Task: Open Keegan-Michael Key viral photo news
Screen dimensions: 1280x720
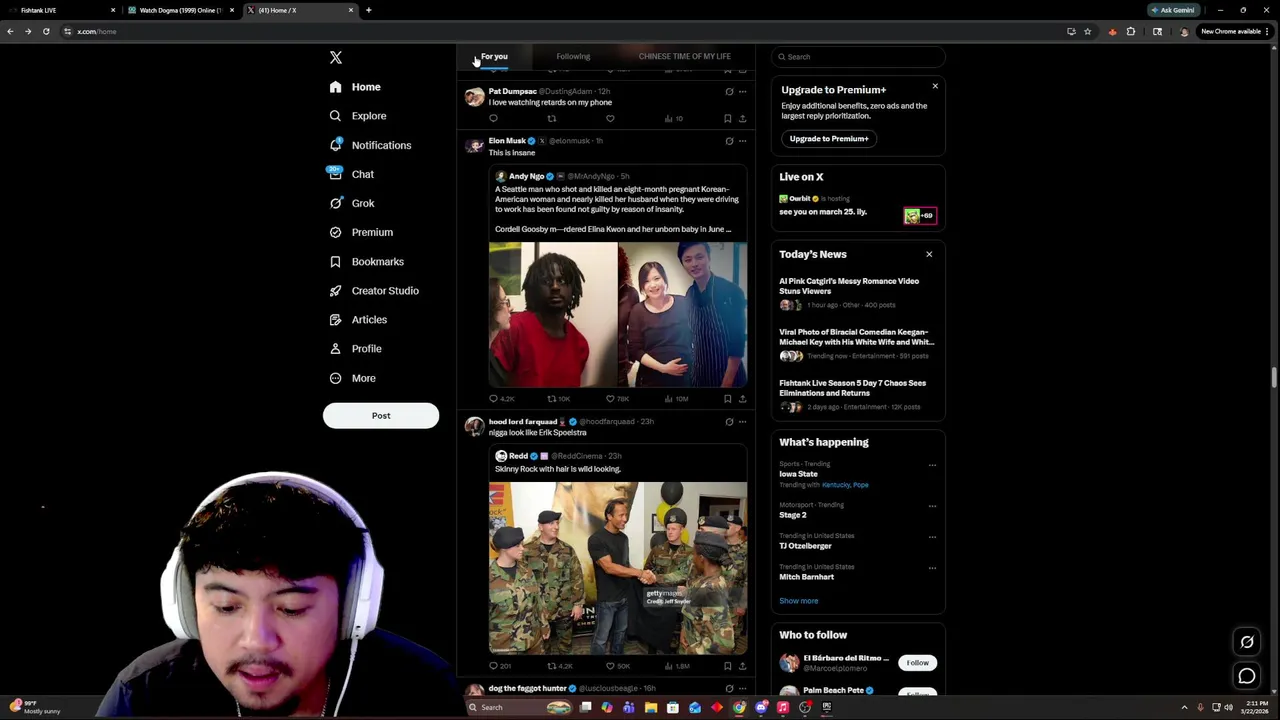Action: point(857,343)
